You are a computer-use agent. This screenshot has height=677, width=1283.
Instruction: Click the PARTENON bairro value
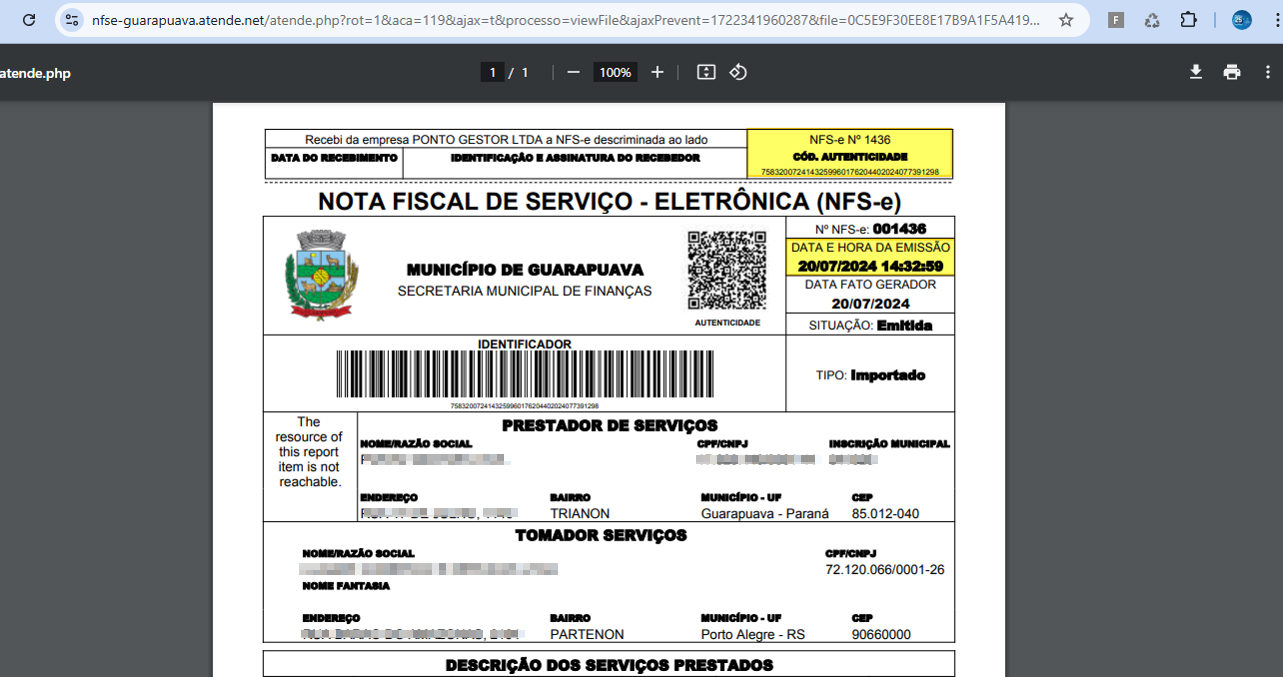(x=587, y=635)
